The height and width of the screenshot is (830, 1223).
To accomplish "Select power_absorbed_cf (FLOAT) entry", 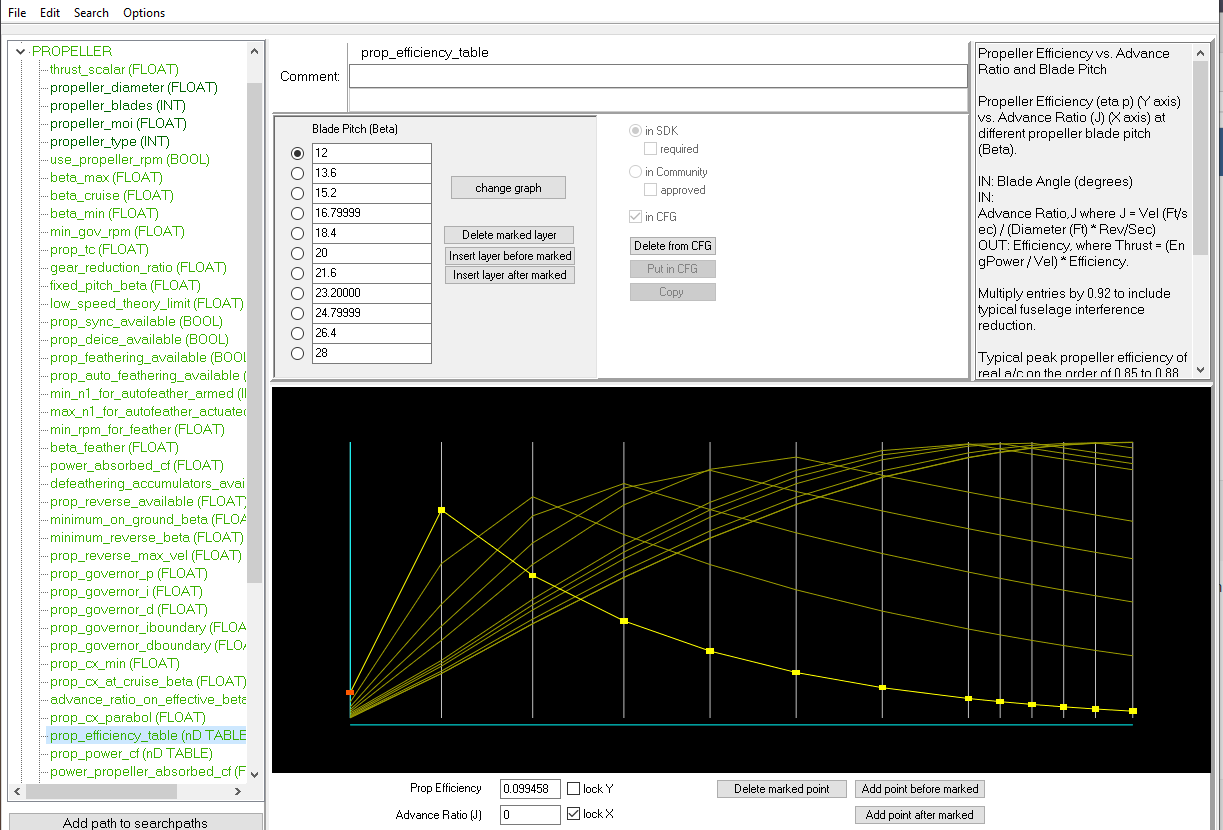I will [x=137, y=465].
